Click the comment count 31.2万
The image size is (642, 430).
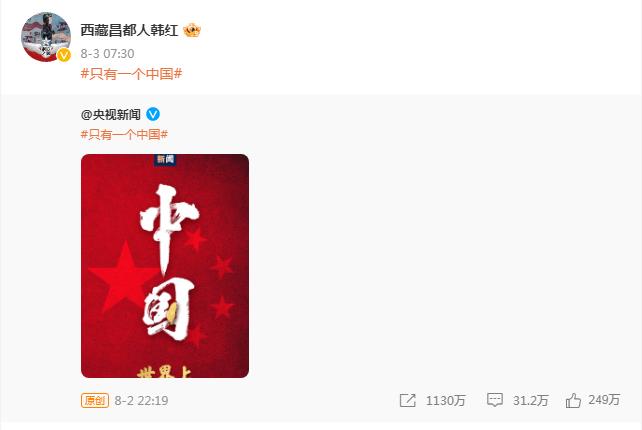click(x=531, y=401)
